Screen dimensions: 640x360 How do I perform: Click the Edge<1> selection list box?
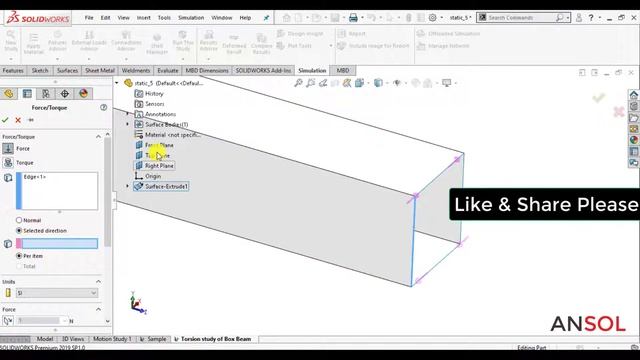pyautogui.click(x=57, y=191)
